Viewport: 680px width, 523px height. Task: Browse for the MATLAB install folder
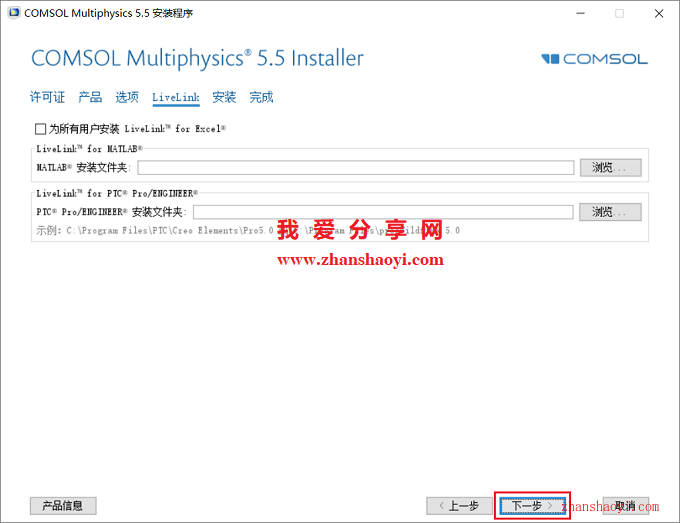(611, 167)
